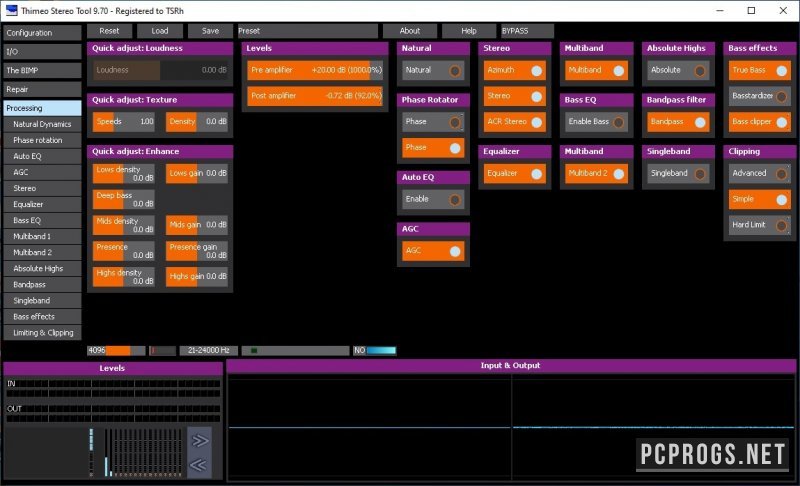The image size is (800, 486).
Task: Click the 4096 latency indicator
Action: pyautogui.click(x=116, y=350)
